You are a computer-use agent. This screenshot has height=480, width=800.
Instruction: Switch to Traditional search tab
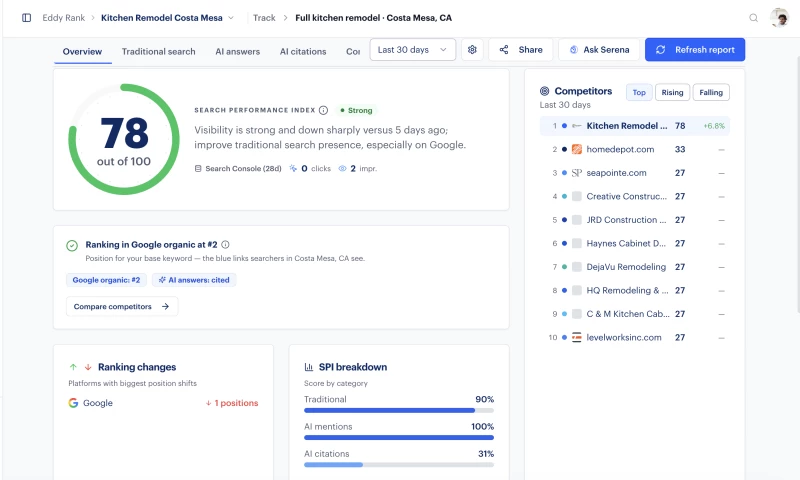pos(159,52)
